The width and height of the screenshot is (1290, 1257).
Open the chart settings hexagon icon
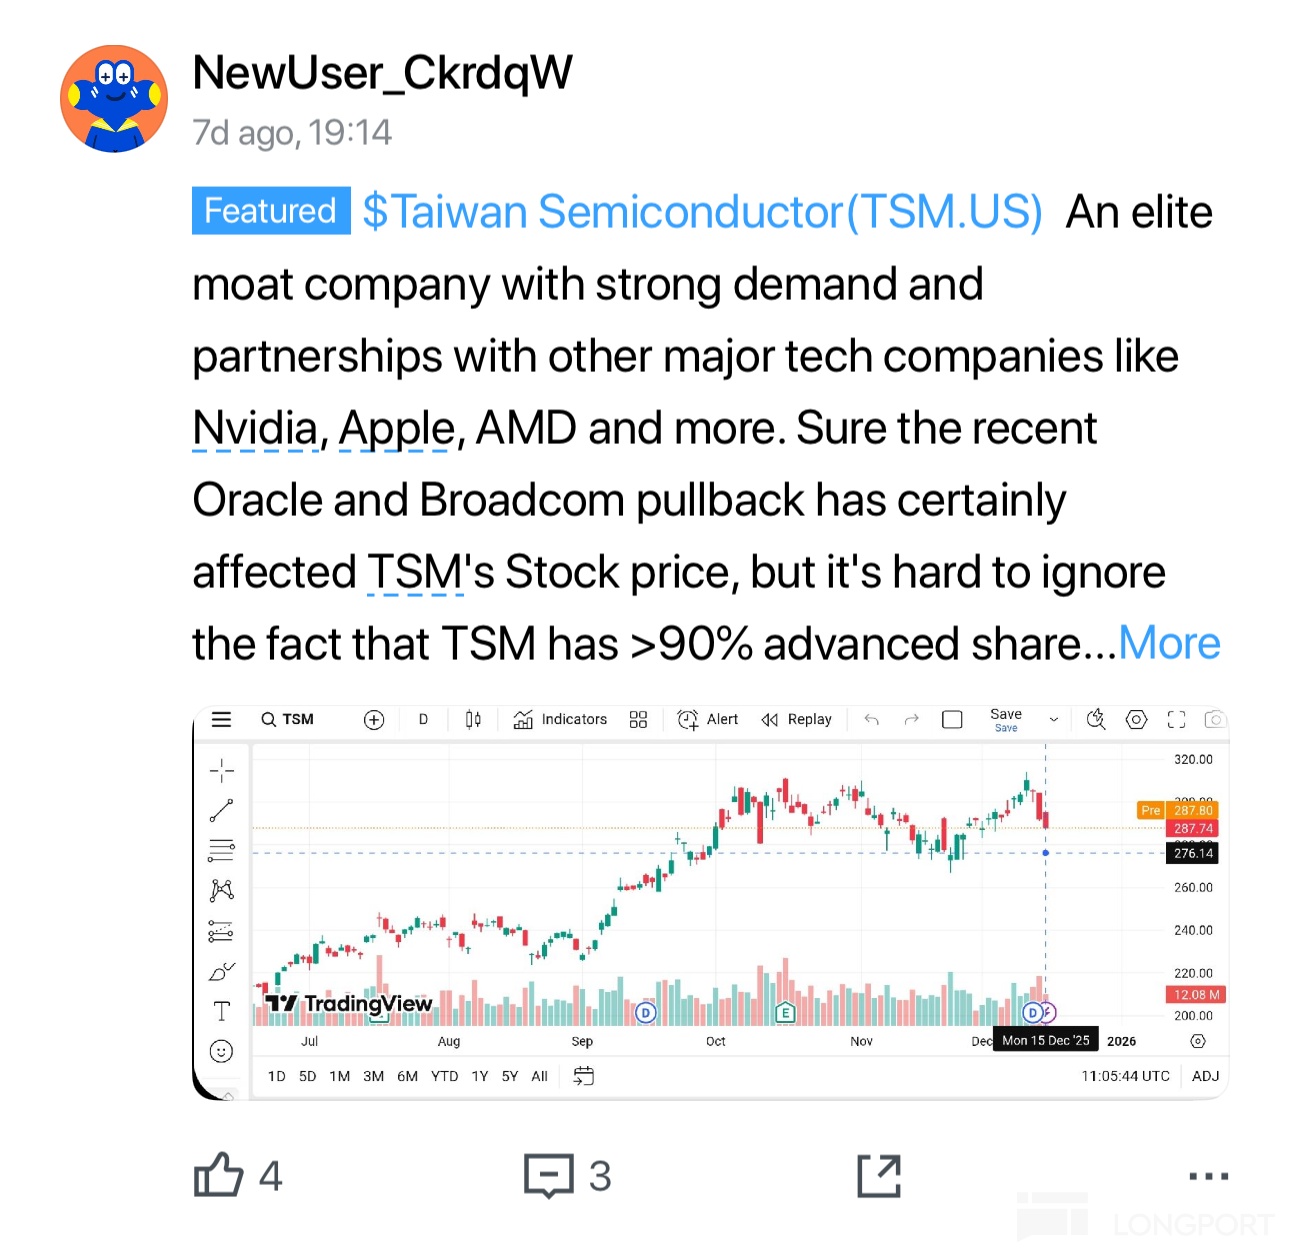tap(1136, 720)
